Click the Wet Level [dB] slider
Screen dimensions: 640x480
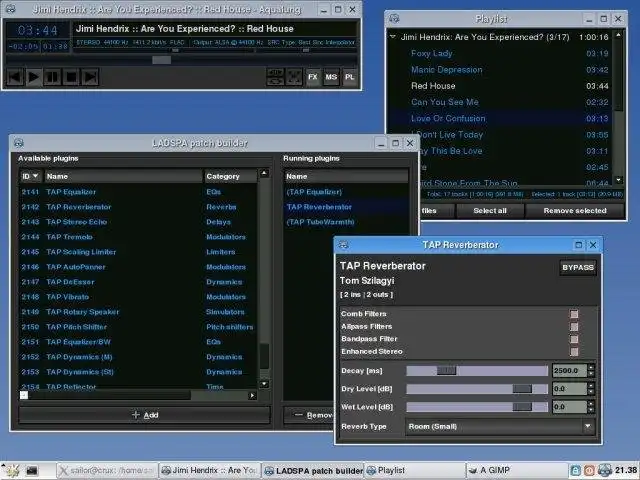pyautogui.click(x=477, y=407)
